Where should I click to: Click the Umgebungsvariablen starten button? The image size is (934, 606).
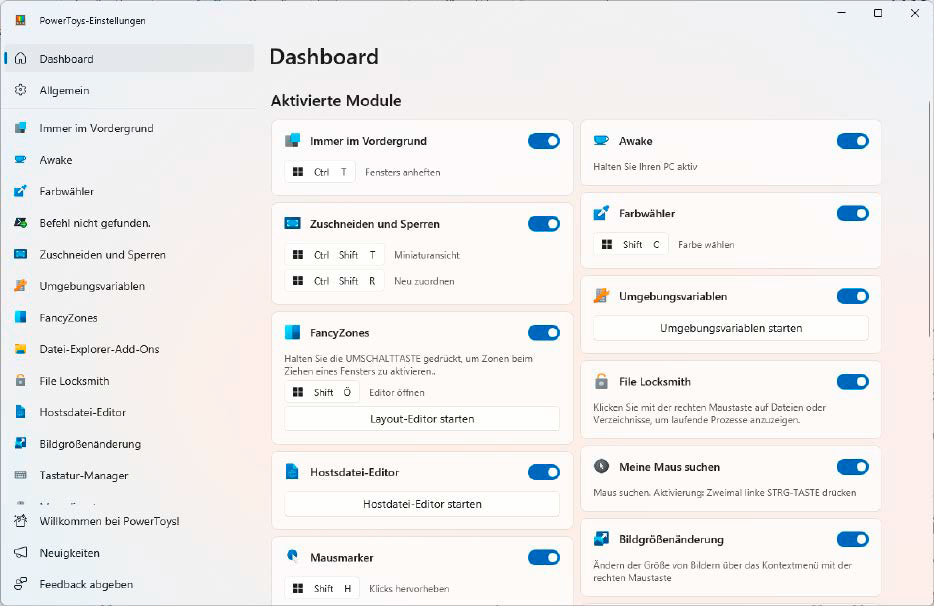click(x=731, y=328)
